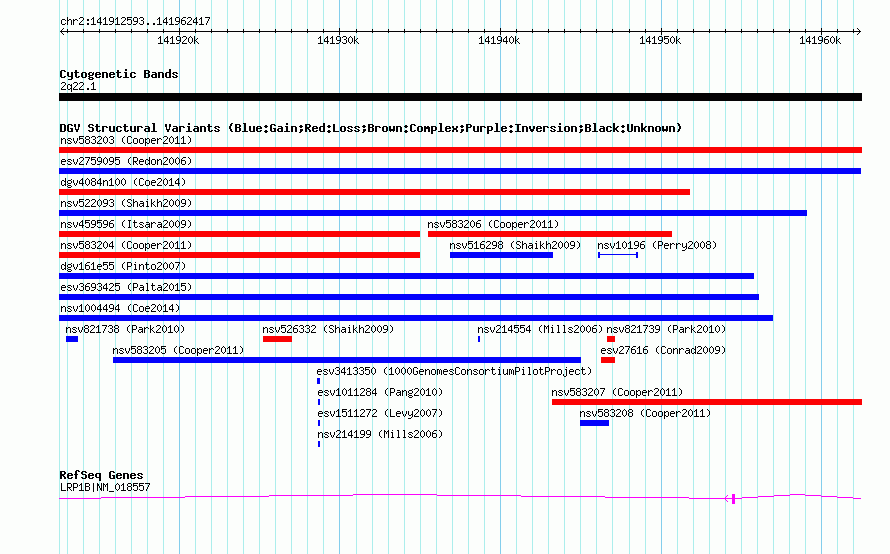
Task: Click the nsv459596 (Itsara2009) red bar
Action: click(240, 234)
